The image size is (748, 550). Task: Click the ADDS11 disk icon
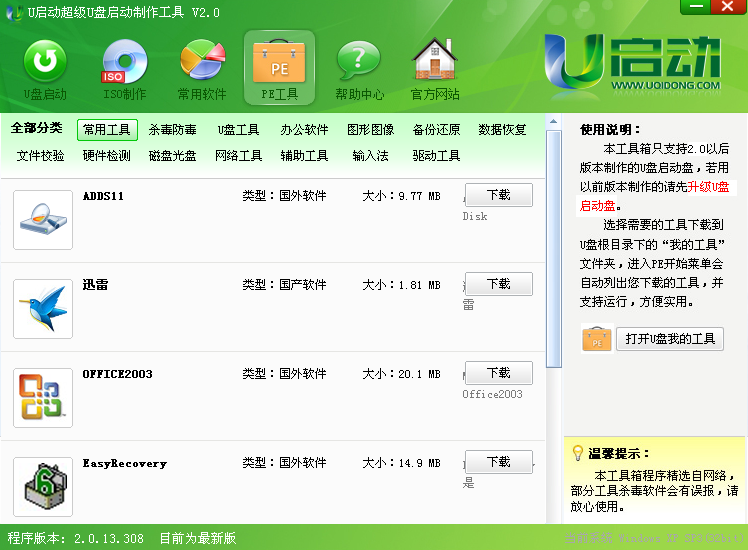[x=43, y=220]
